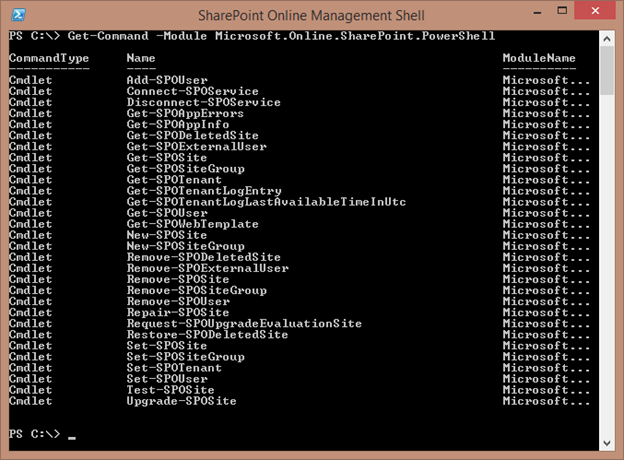
Task: Click the Set-SPOSiteGroup cmdlet name
Action: [x=185, y=357]
